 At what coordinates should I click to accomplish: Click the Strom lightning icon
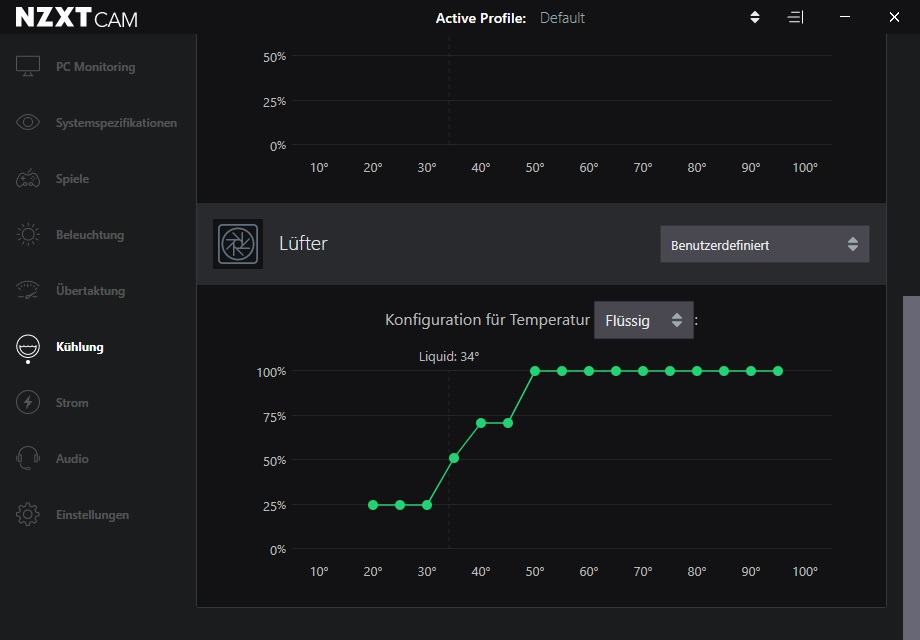pos(28,402)
